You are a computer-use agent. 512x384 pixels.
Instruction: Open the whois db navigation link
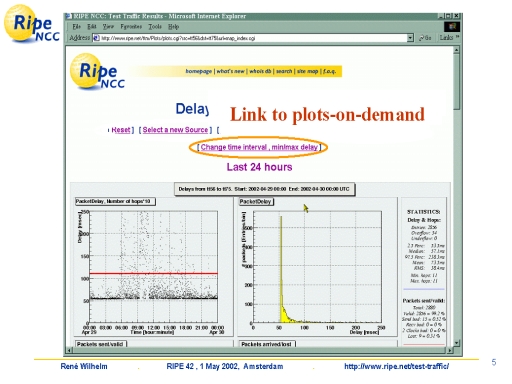[260, 71]
